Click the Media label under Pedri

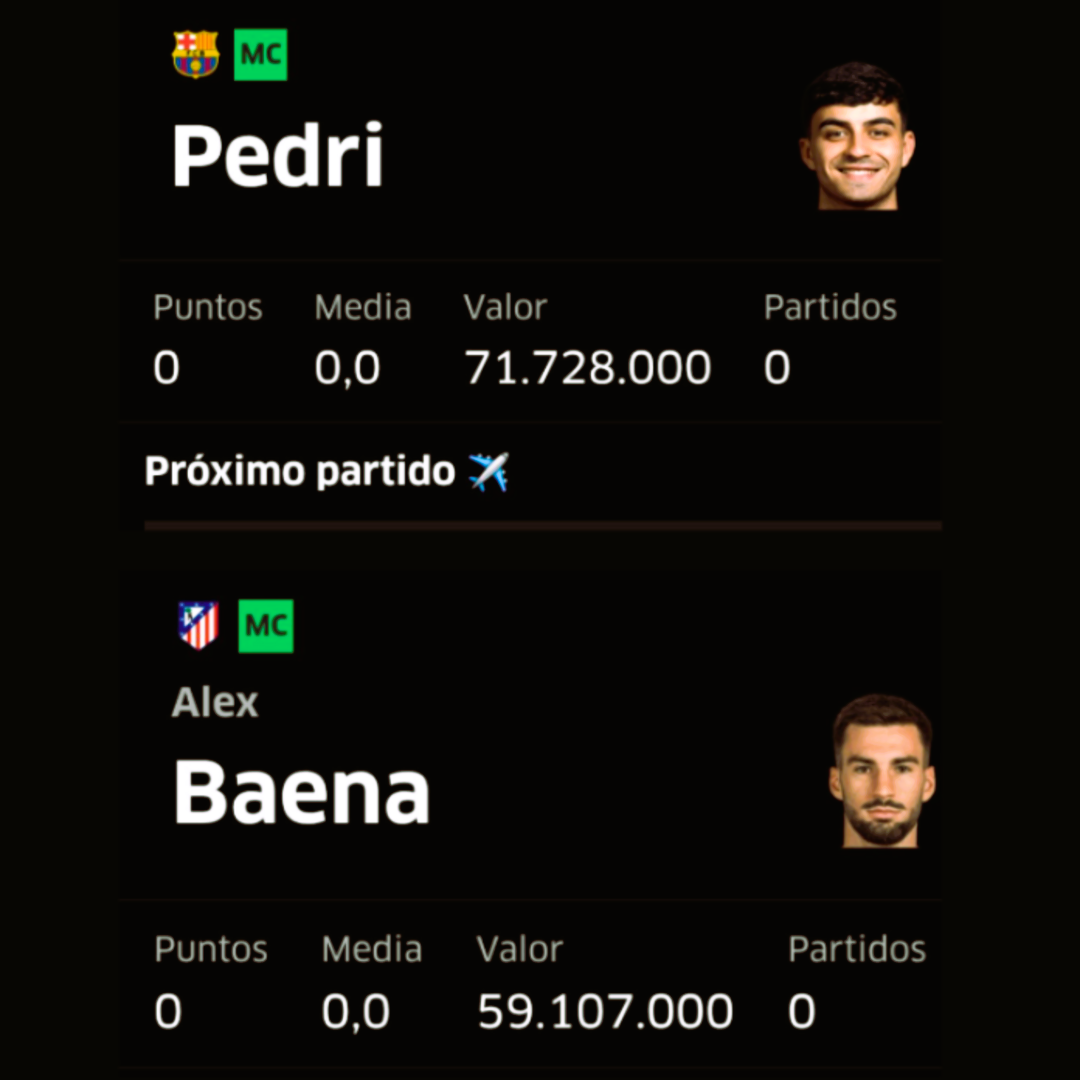click(363, 307)
